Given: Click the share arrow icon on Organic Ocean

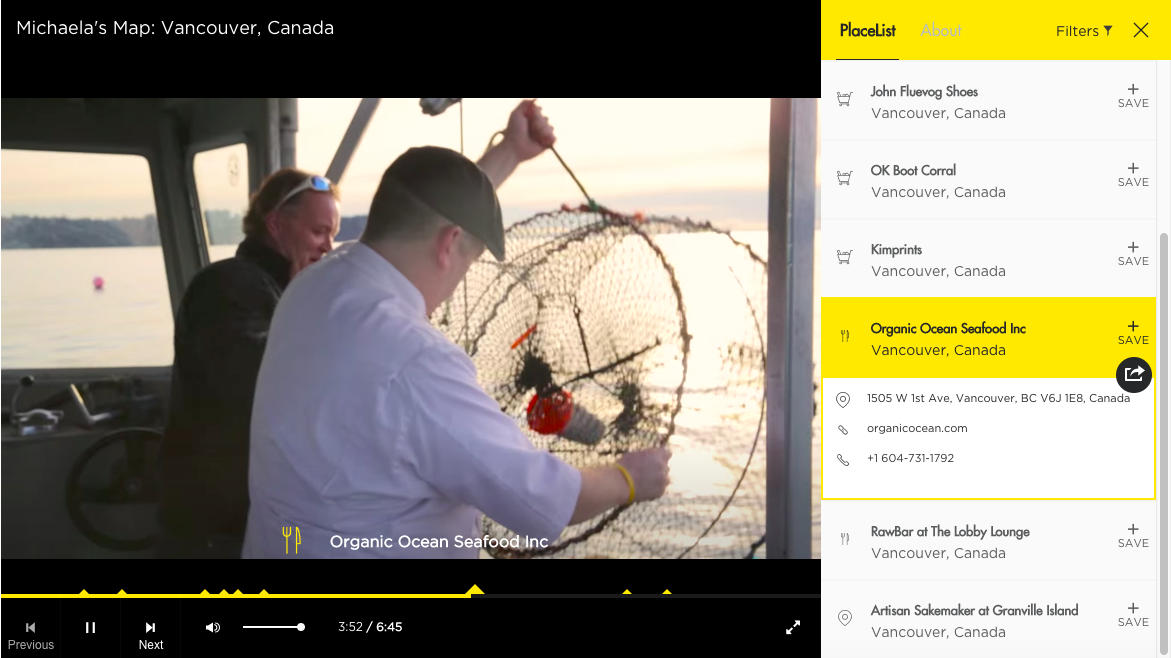Looking at the screenshot, I should (x=1134, y=374).
